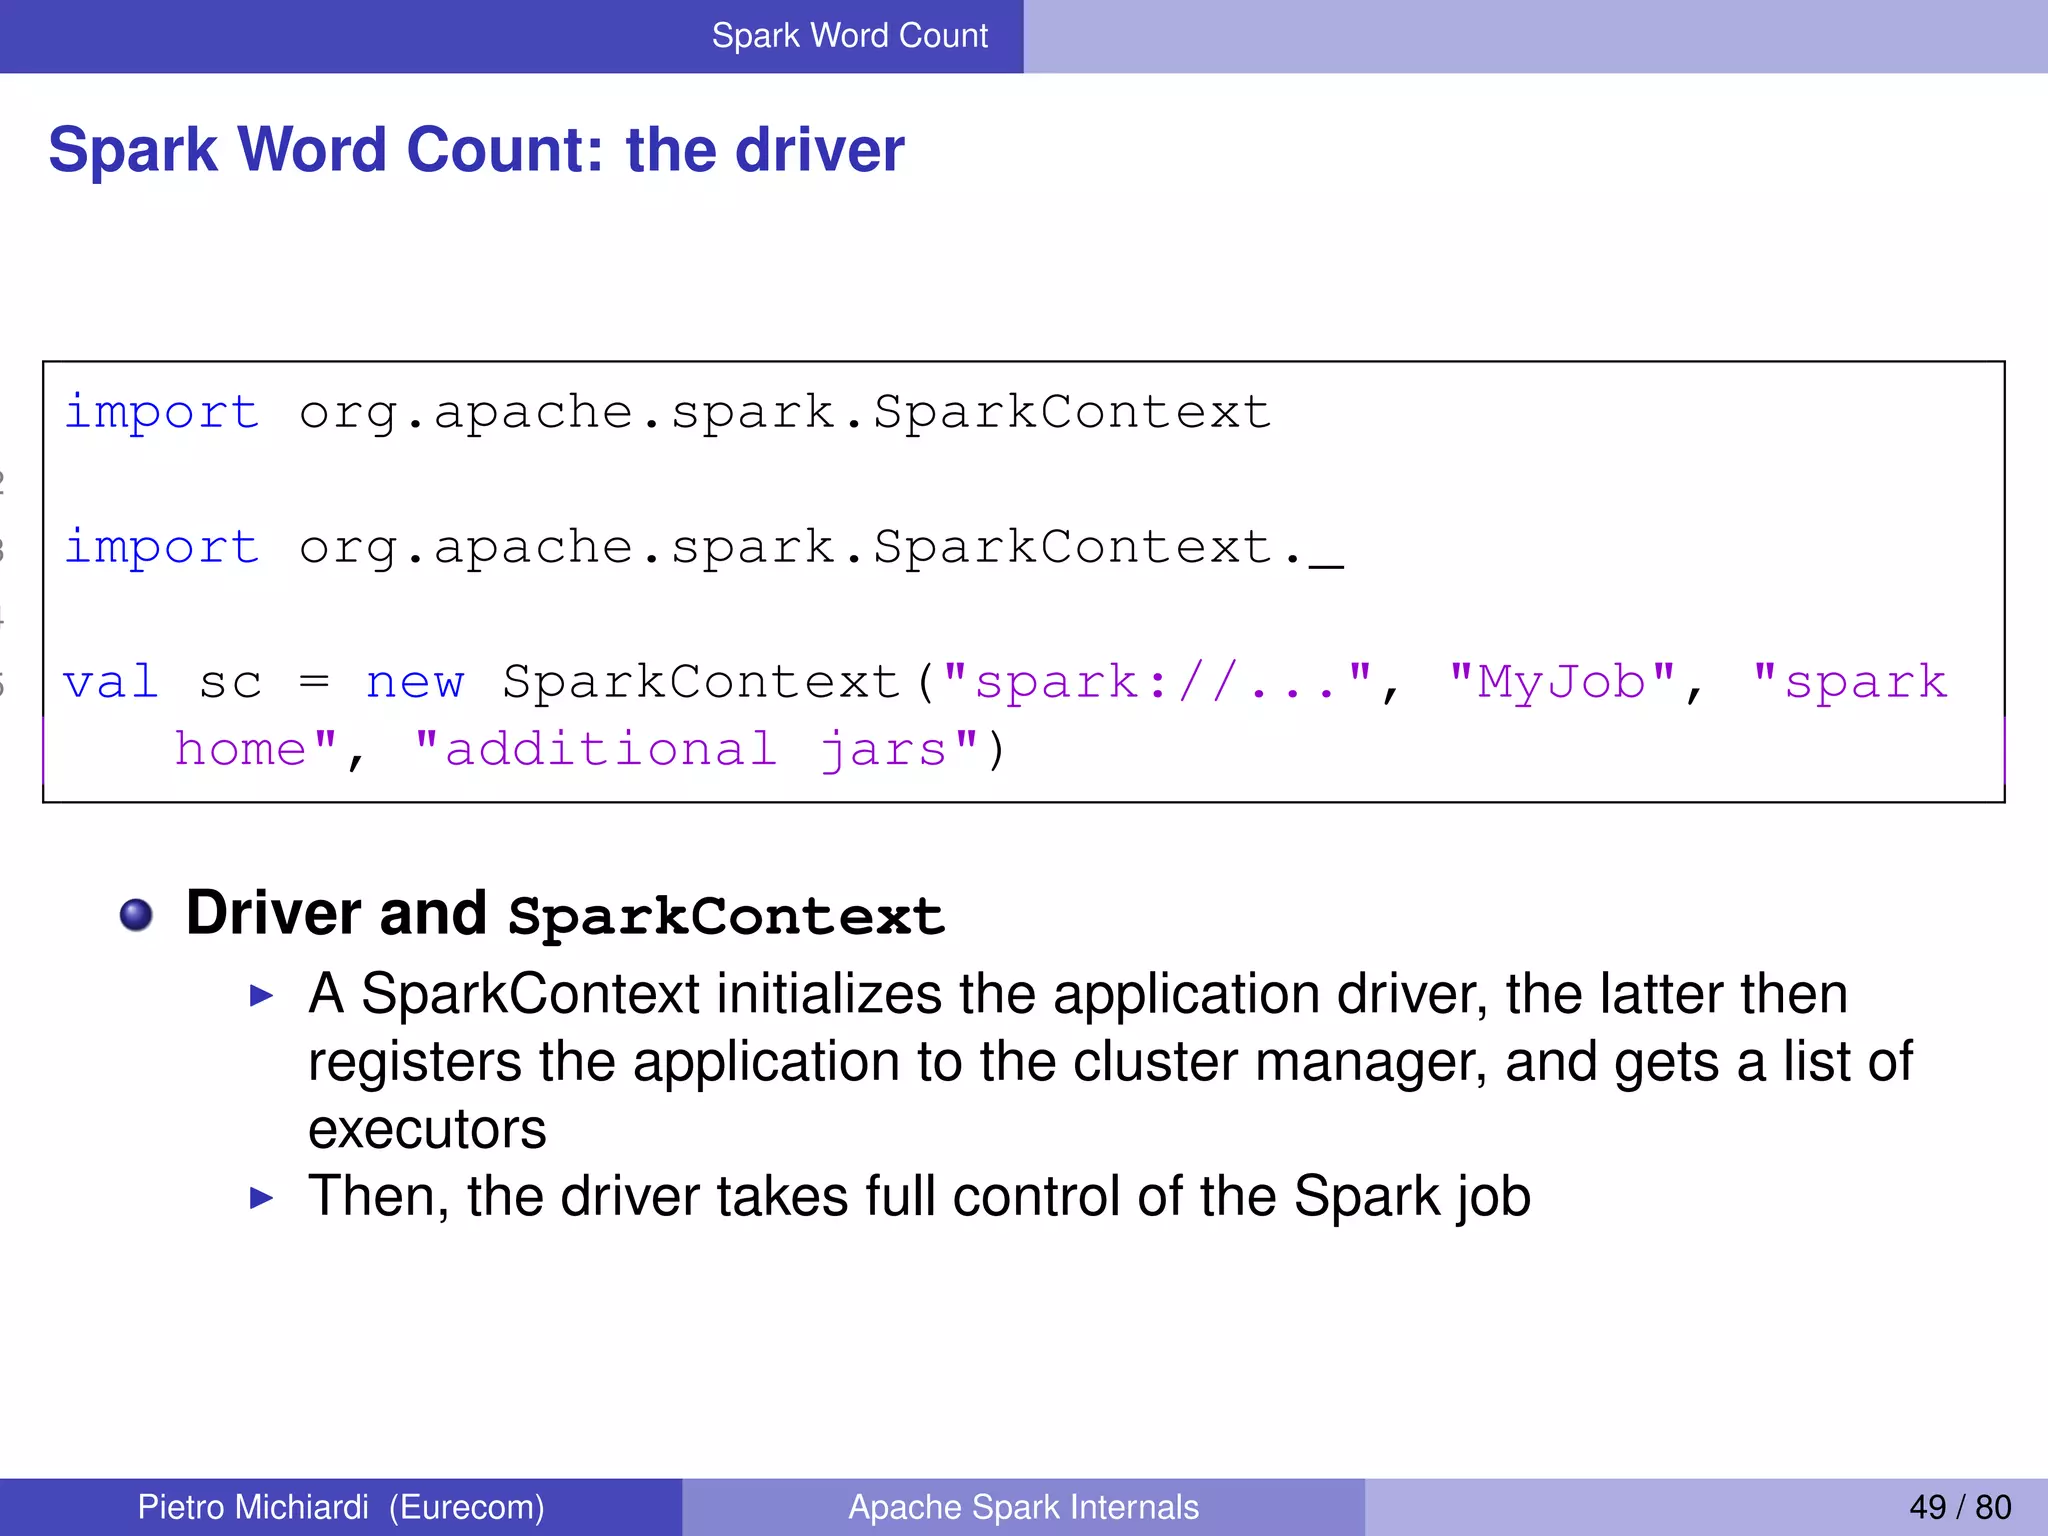
Task: Click the word 'executors' in the bullet text
Action: coord(427,1130)
